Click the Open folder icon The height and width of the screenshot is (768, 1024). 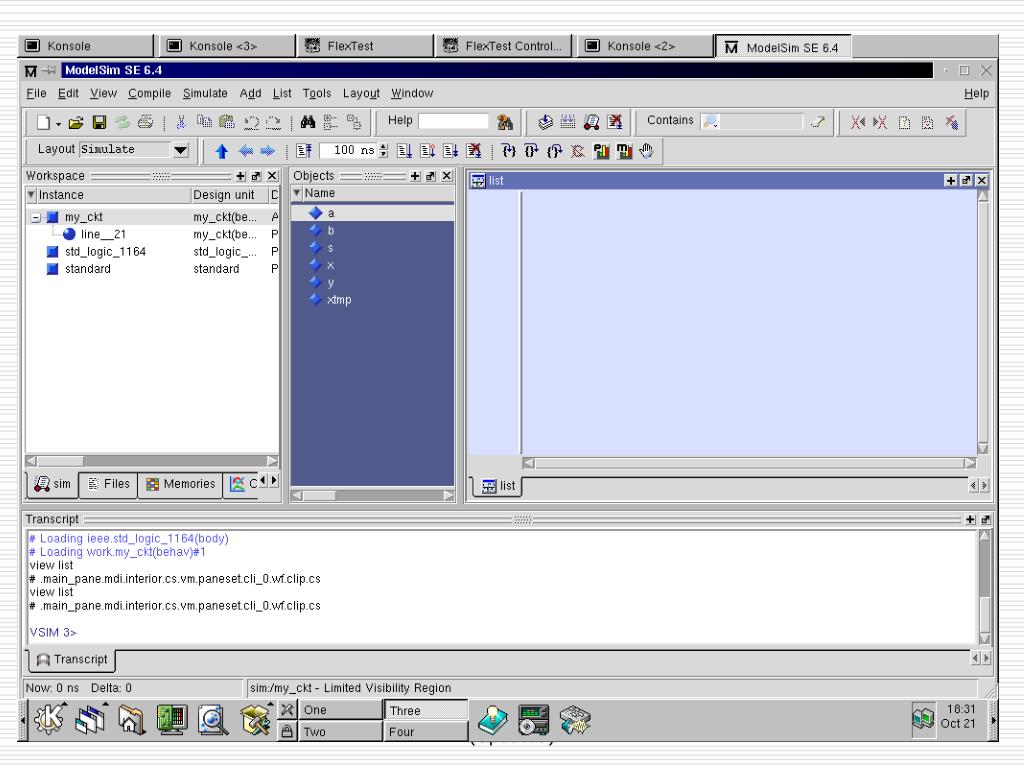(76, 122)
